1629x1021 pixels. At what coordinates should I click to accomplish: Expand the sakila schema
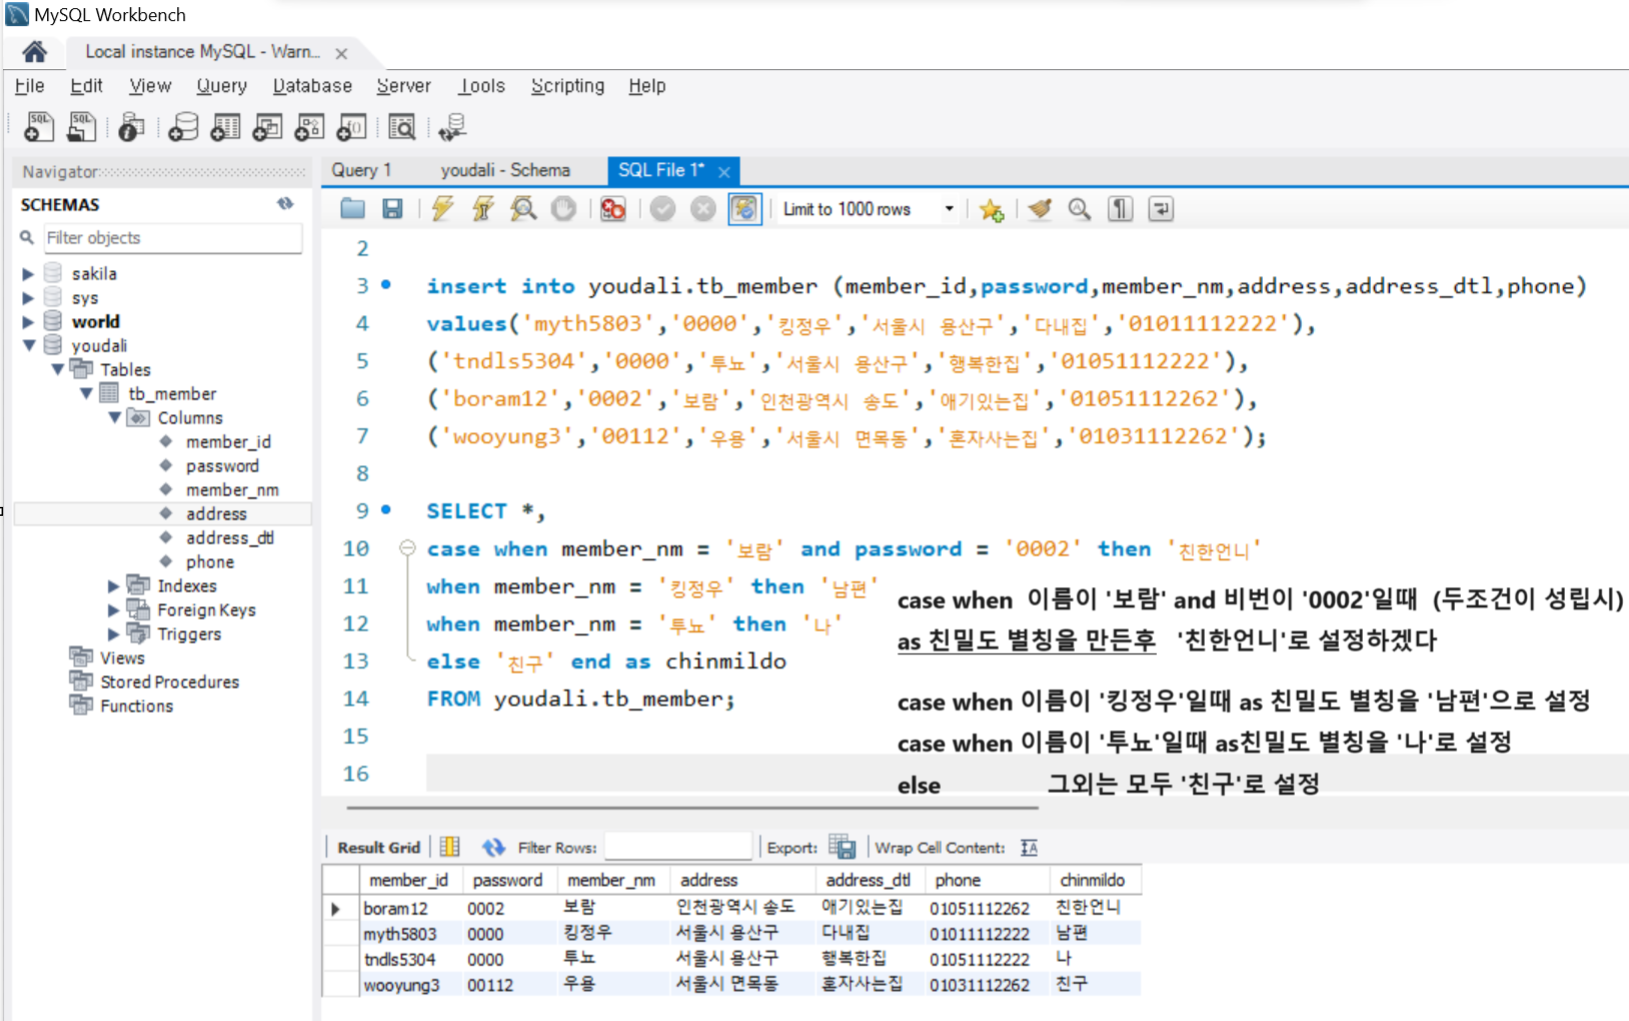click(28, 274)
